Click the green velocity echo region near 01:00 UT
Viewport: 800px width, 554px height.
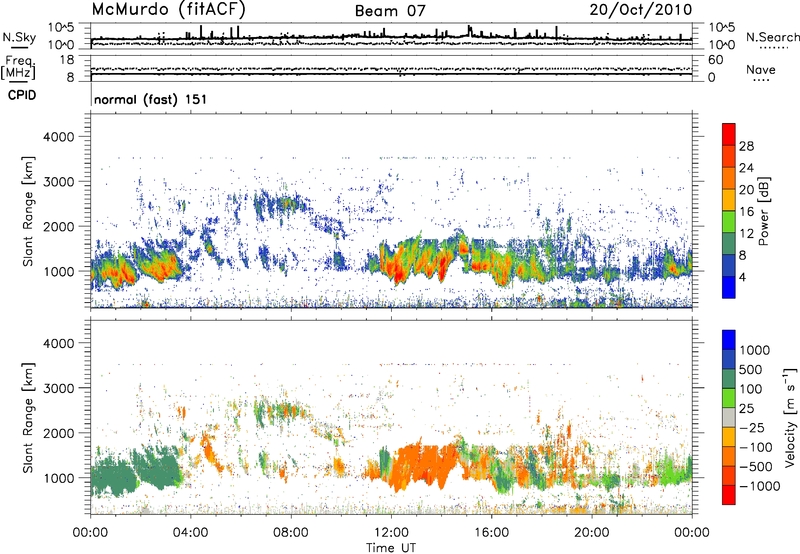[x=113, y=478]
